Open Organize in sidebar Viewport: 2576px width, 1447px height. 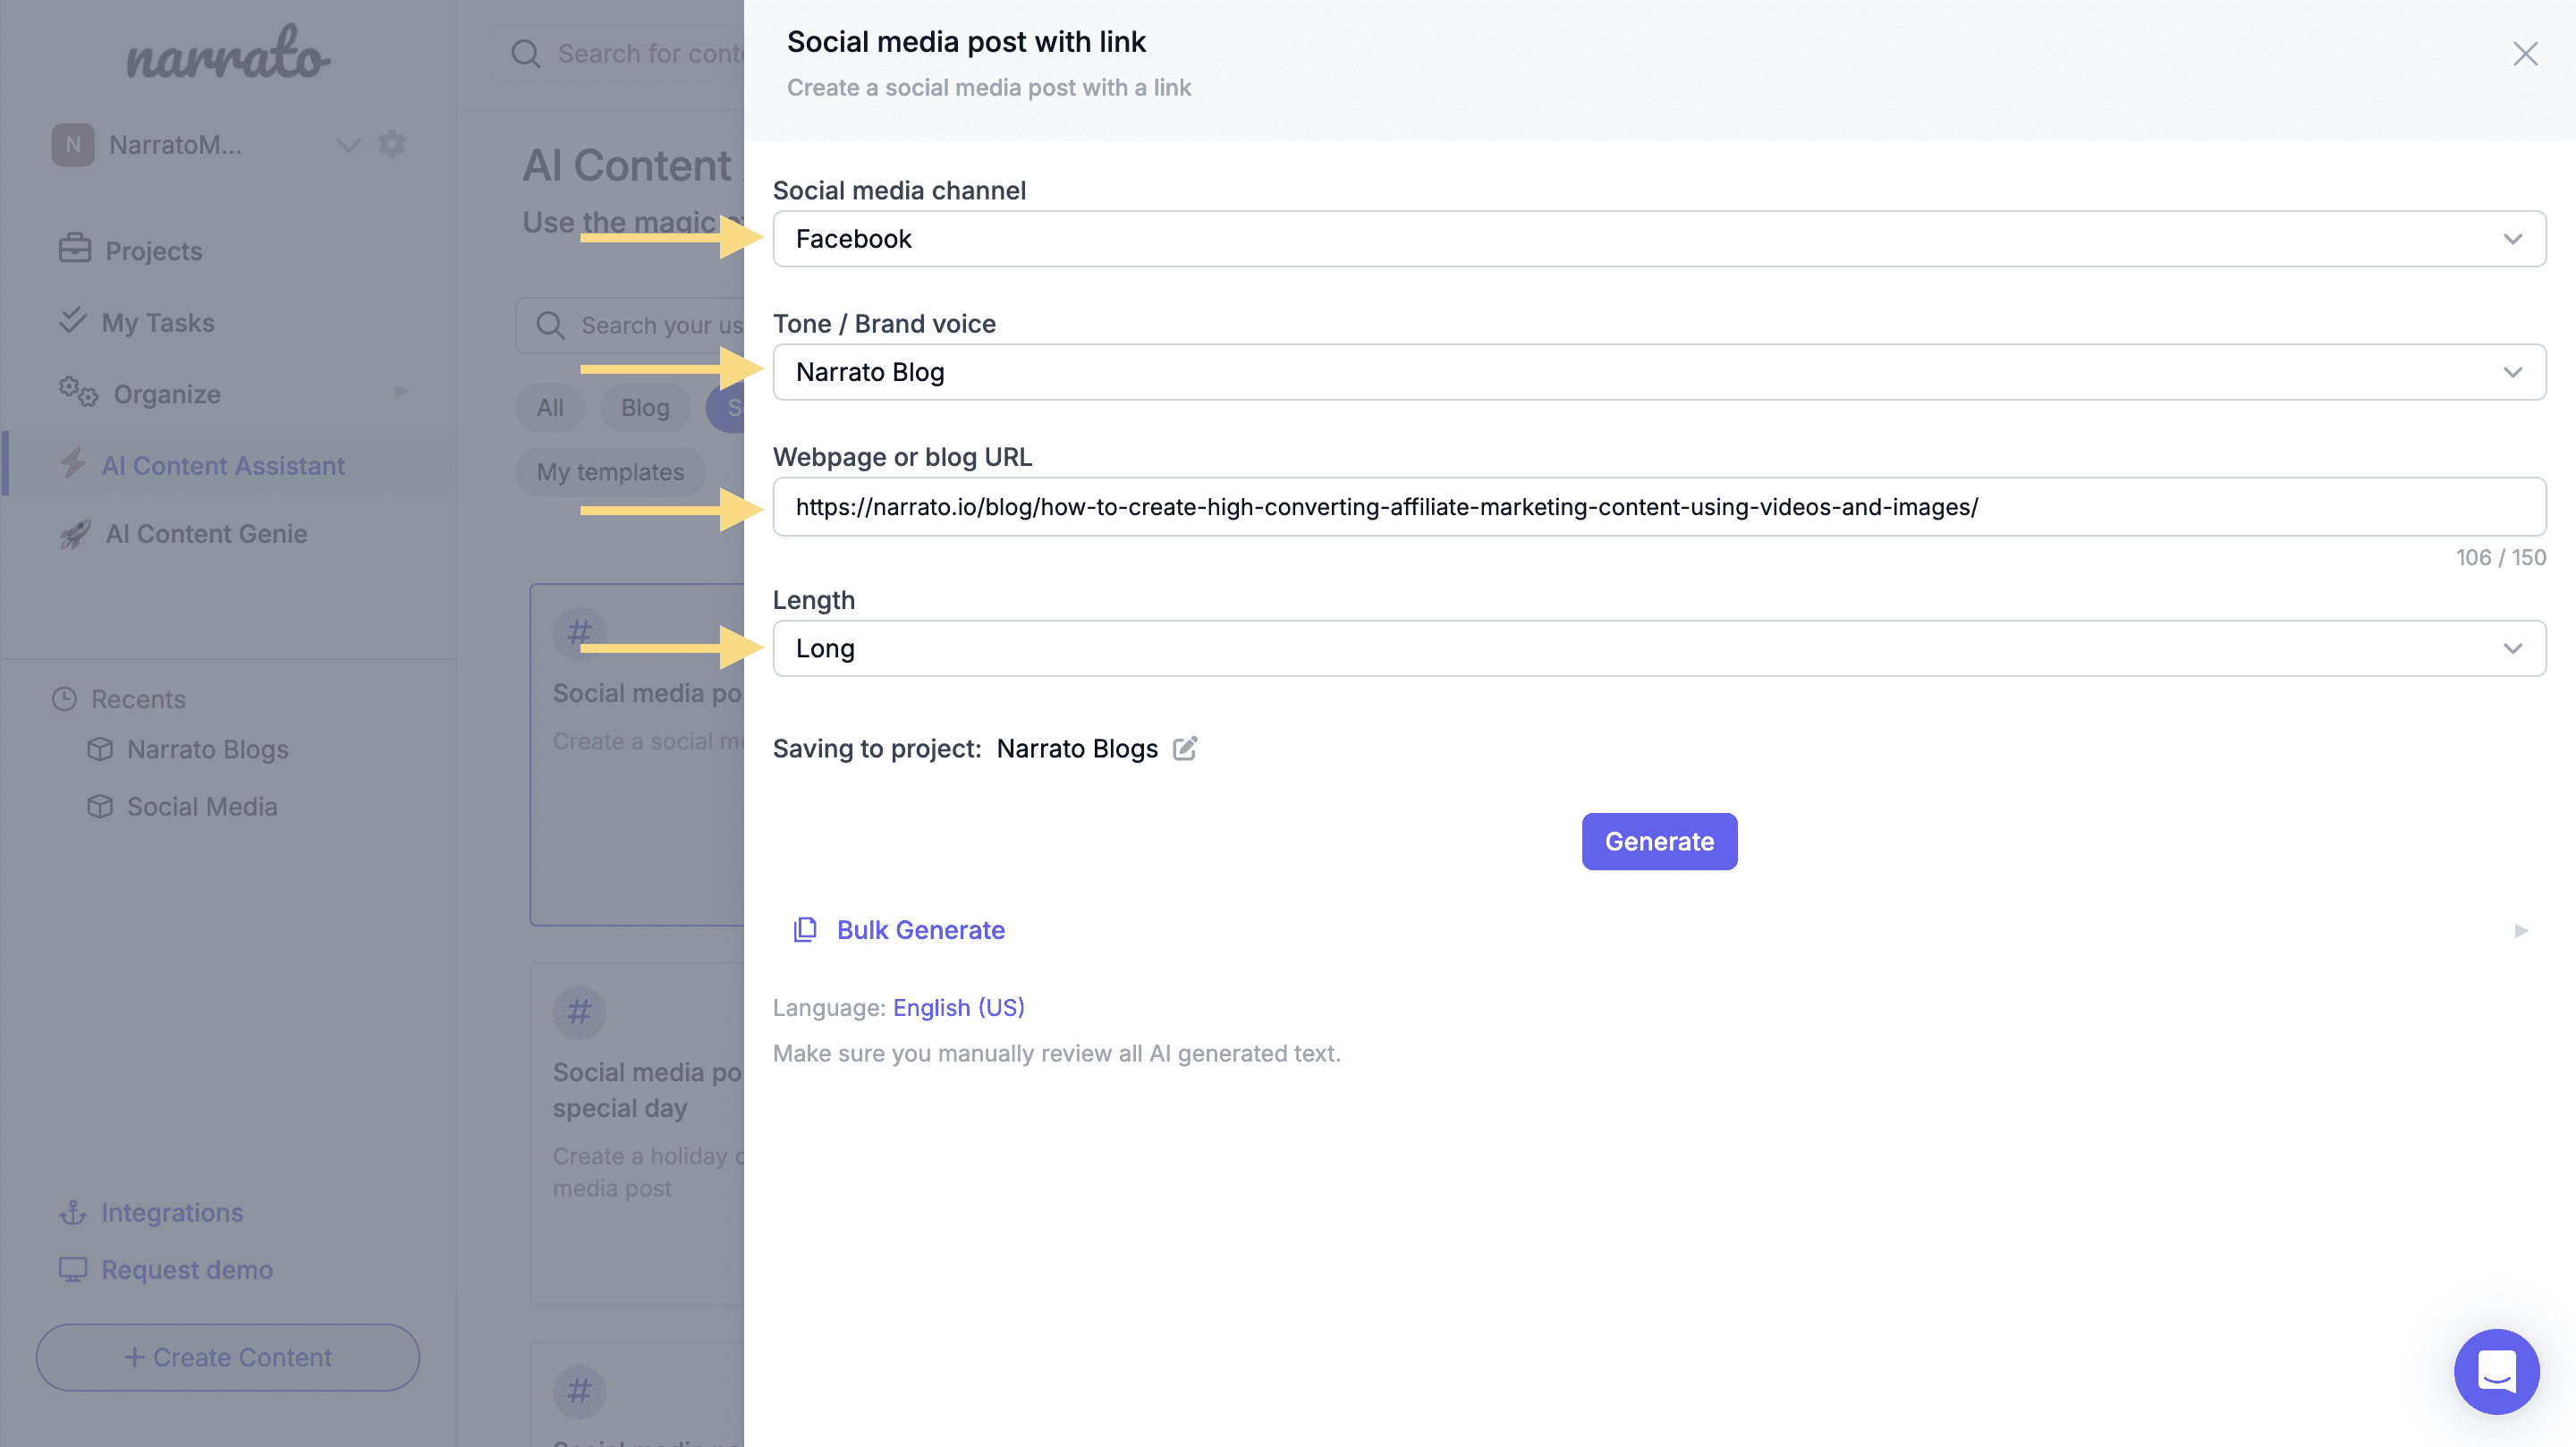[x=166, y=395]
